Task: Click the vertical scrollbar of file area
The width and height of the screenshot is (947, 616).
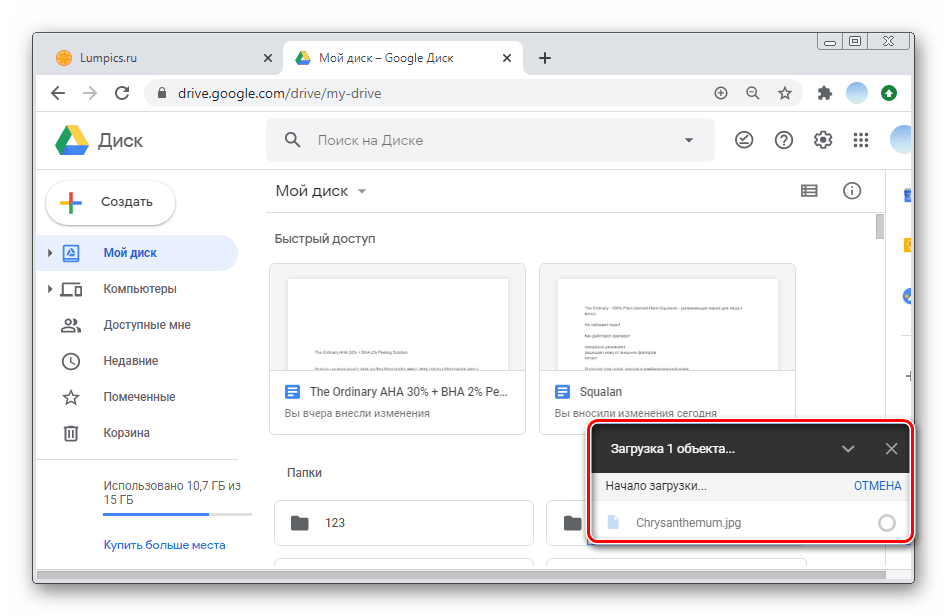Action: 880,226
